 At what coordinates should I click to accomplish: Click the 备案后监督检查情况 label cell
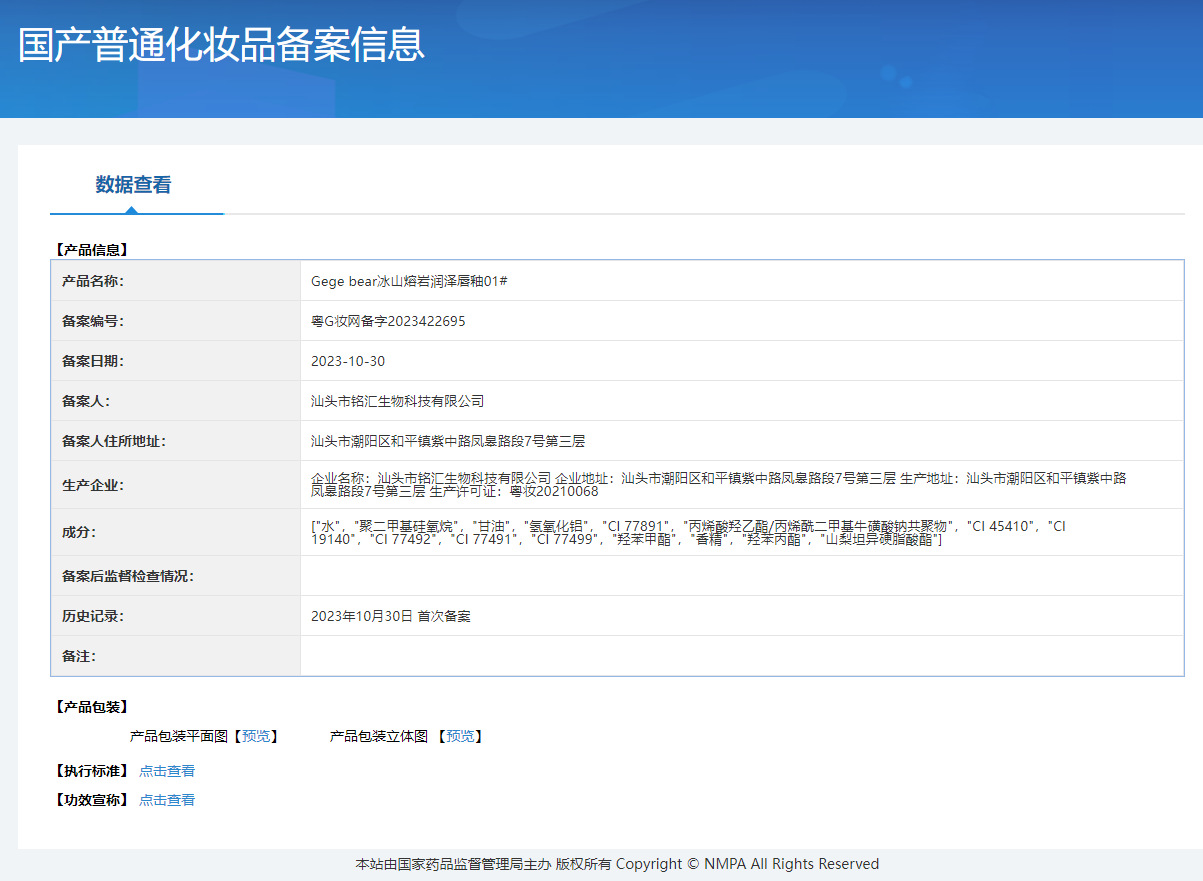click(175, 576)
